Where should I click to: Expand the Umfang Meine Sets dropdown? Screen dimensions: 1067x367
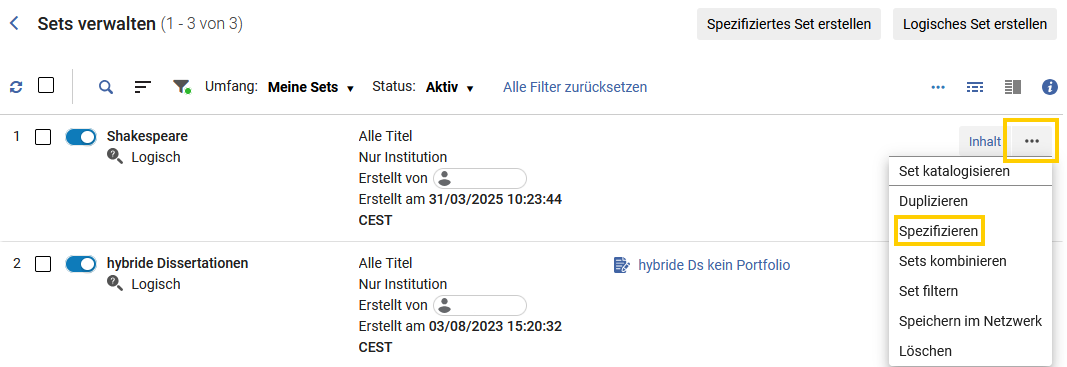point(311,87)
